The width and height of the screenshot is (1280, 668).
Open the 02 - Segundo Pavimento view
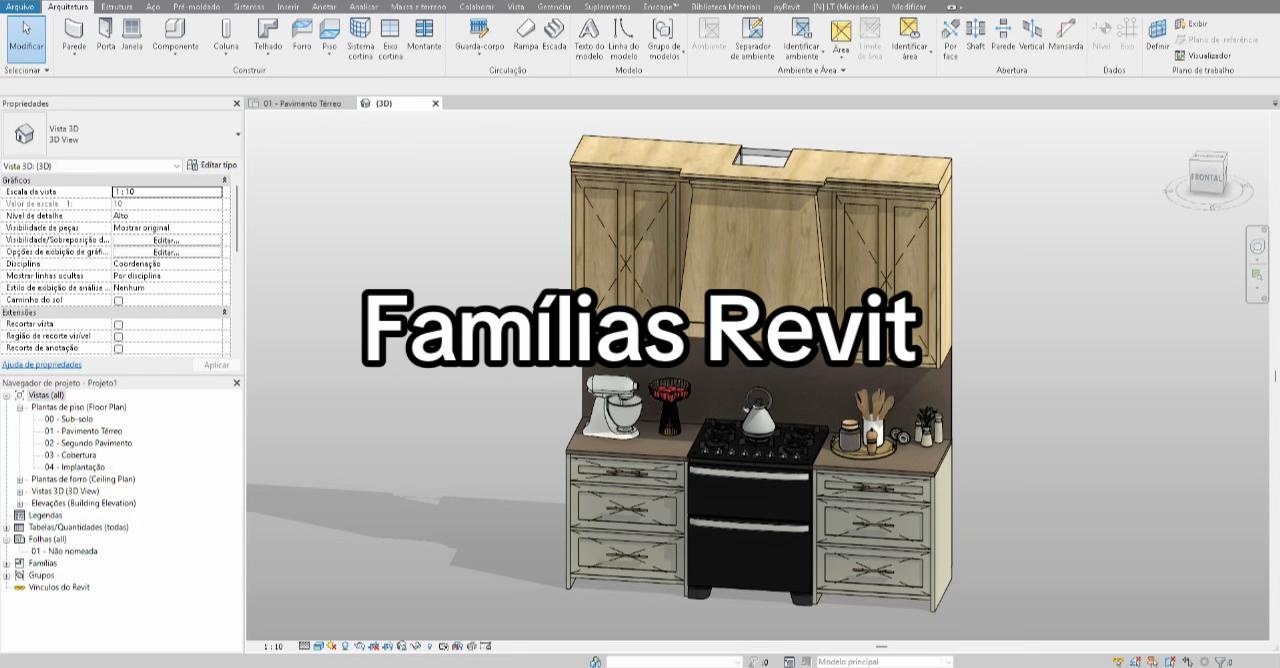click(88, 443)
